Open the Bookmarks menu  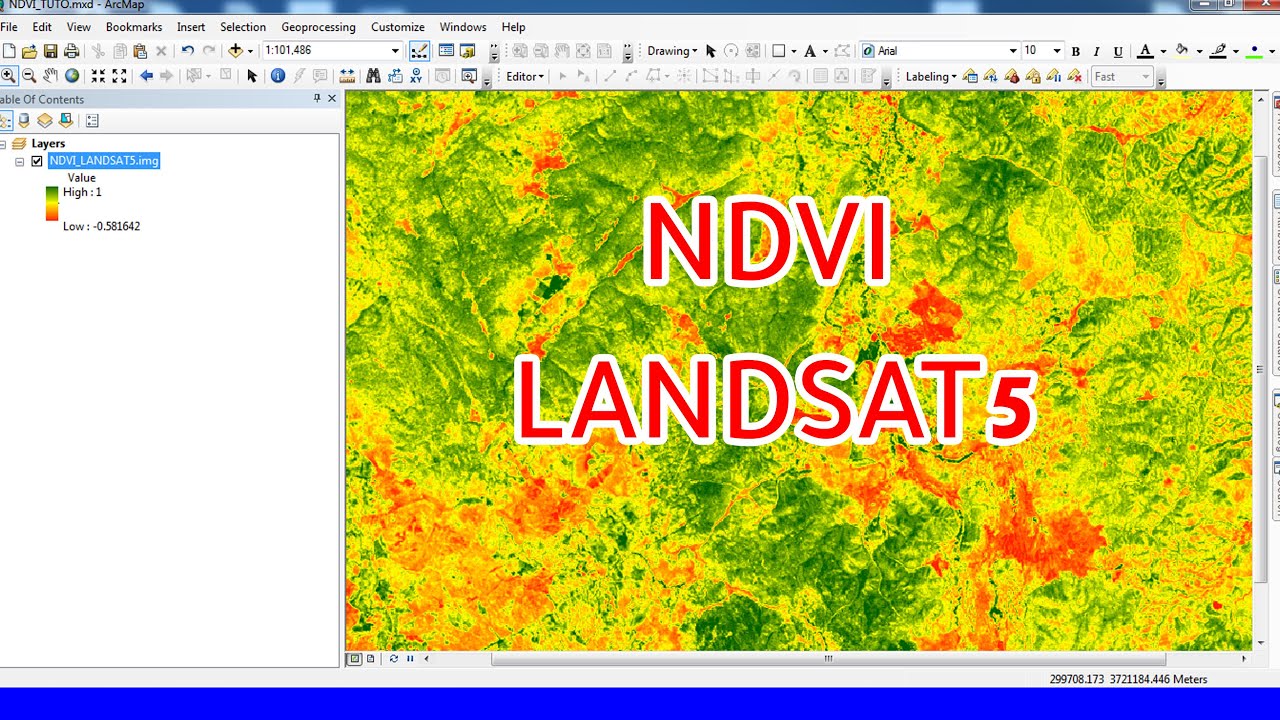click(x=133, y=27)
